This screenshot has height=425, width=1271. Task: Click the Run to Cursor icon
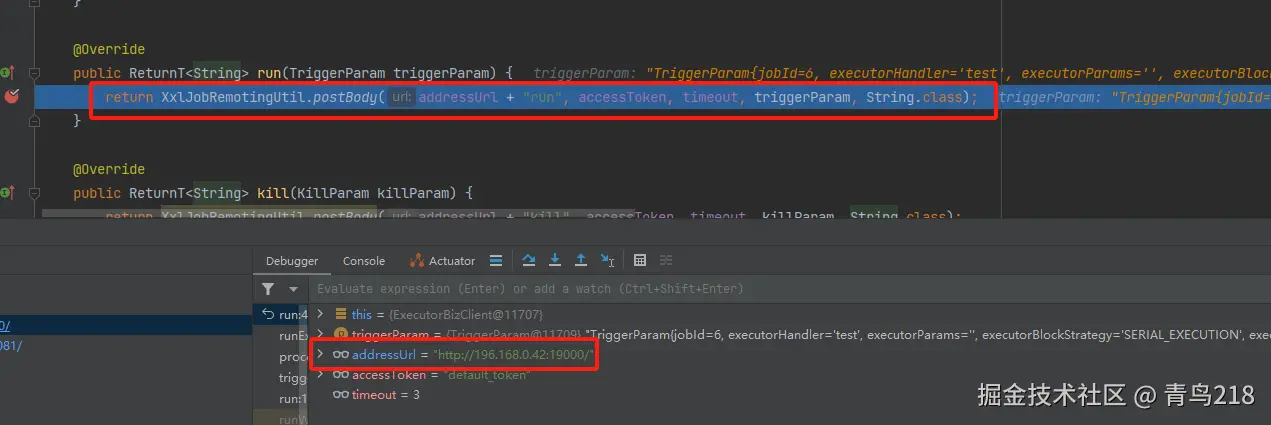[x=607, y=261]
